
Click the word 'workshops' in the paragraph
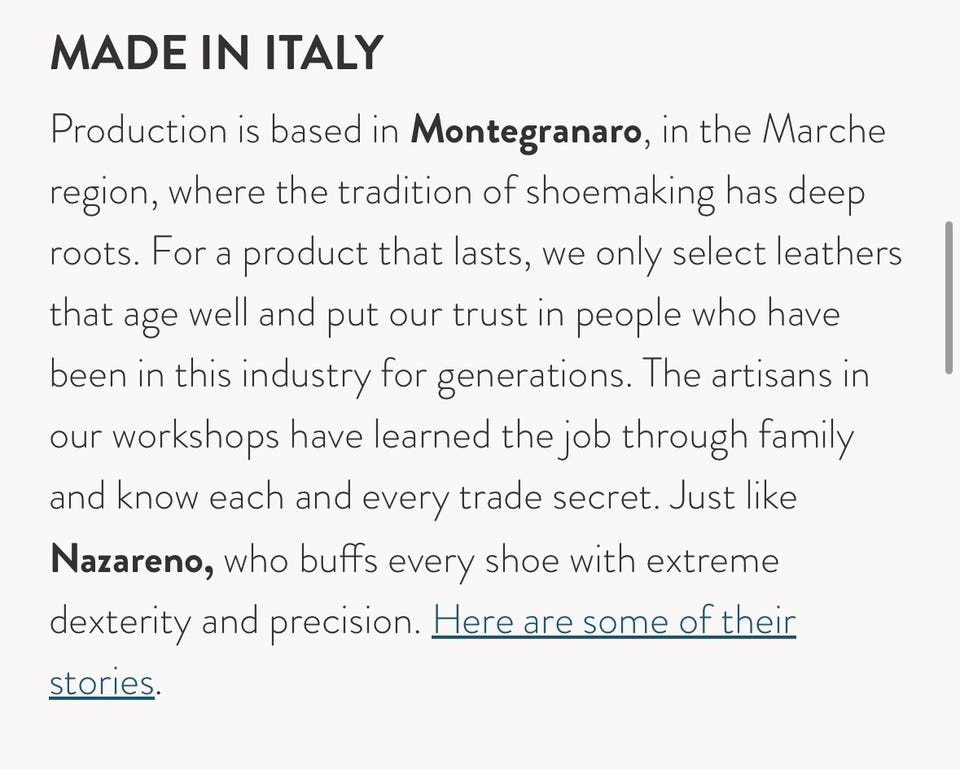195,437
